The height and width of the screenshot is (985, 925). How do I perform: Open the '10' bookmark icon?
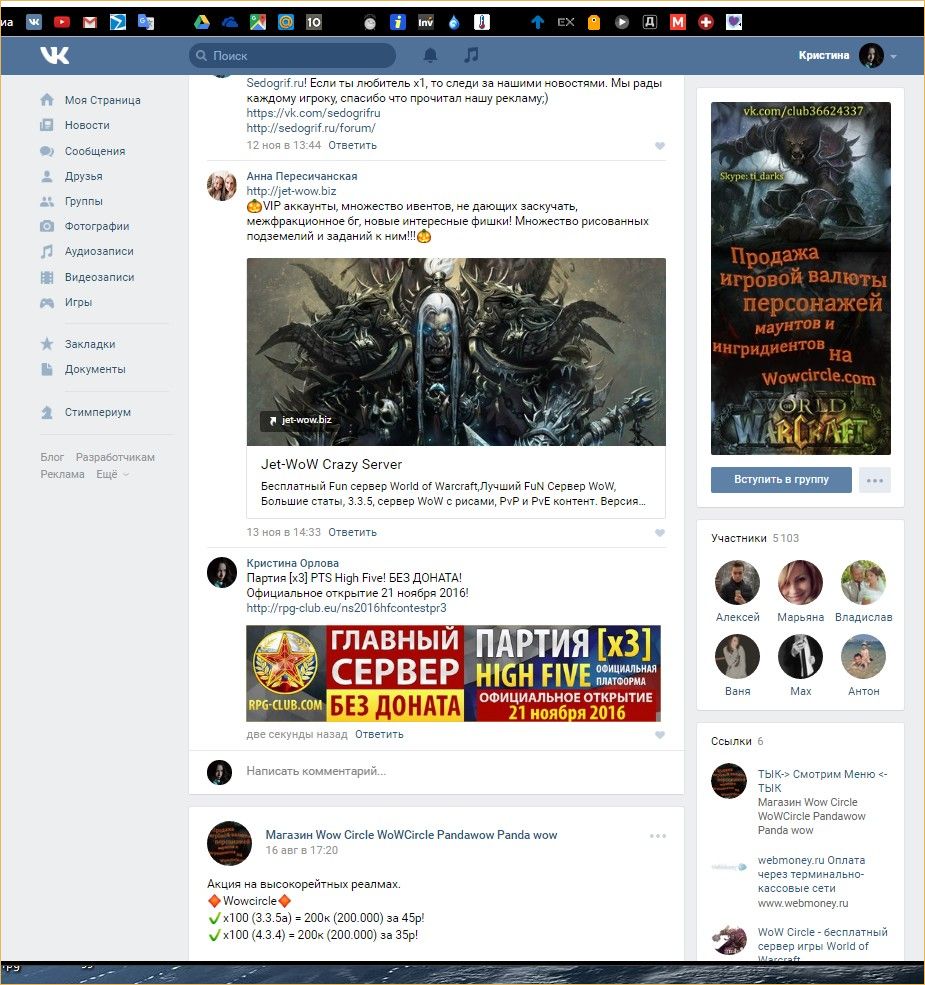tap(314, 22)
